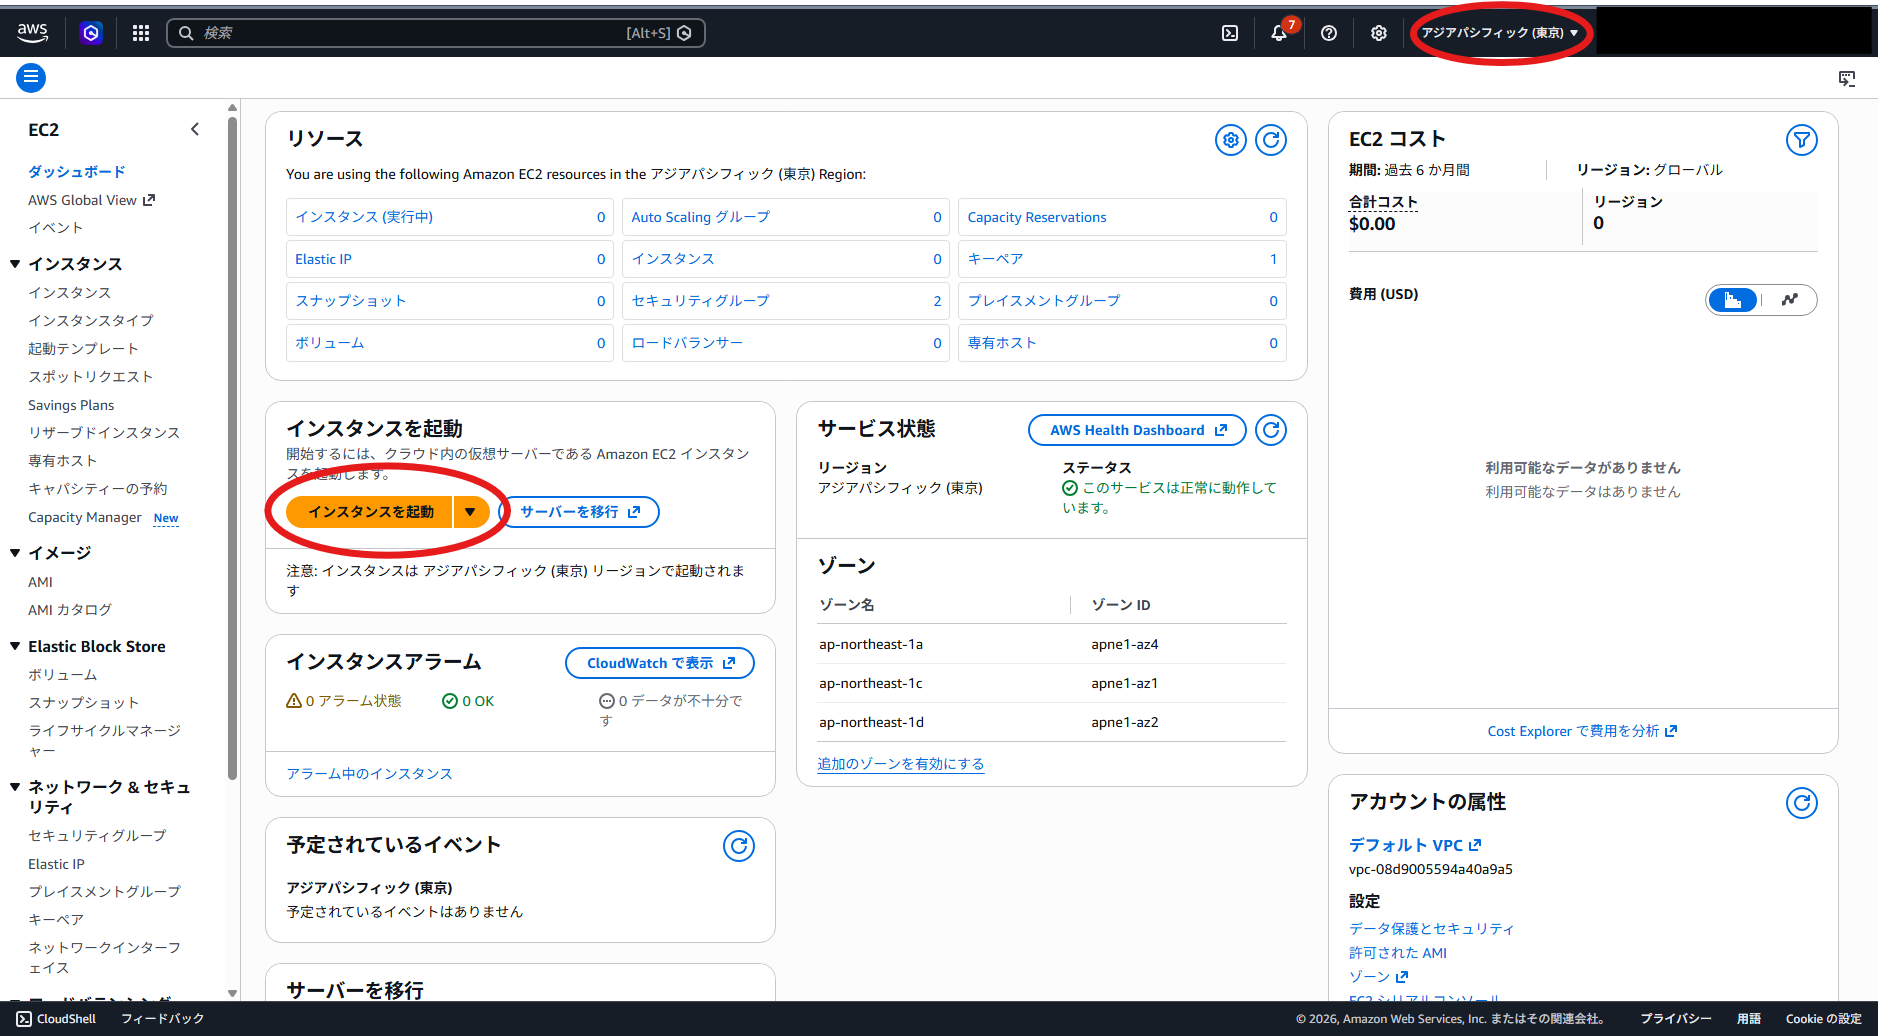
Task: Open イベント in the sidebar
Action: coord(56,228)
